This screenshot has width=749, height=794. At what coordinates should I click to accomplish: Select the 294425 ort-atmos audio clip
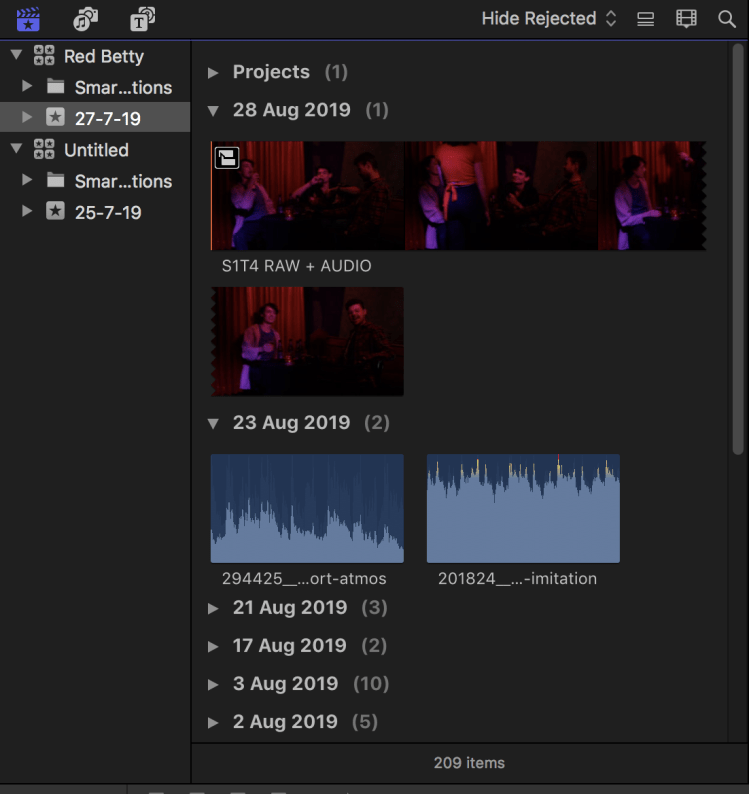point(307,508)
